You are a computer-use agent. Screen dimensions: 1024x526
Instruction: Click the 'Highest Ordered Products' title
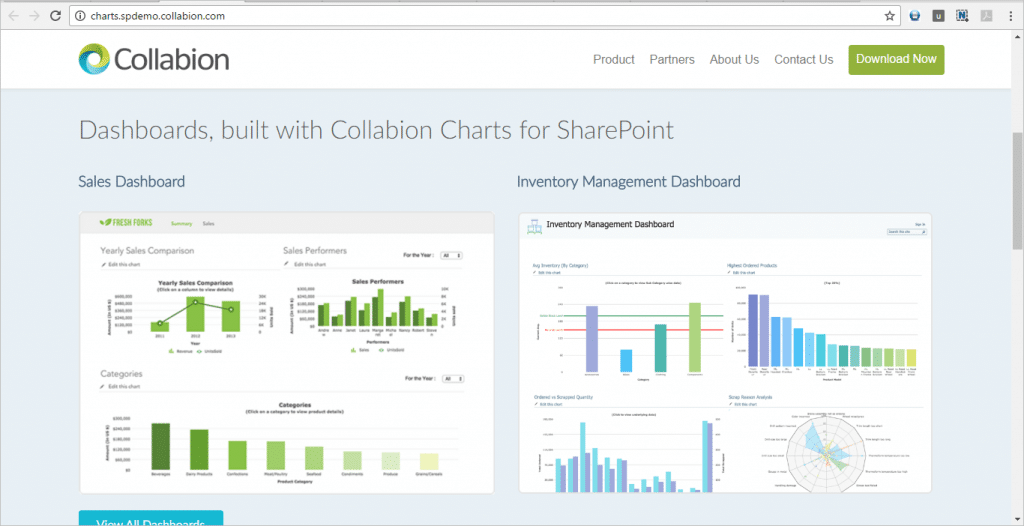coord(752,266)
